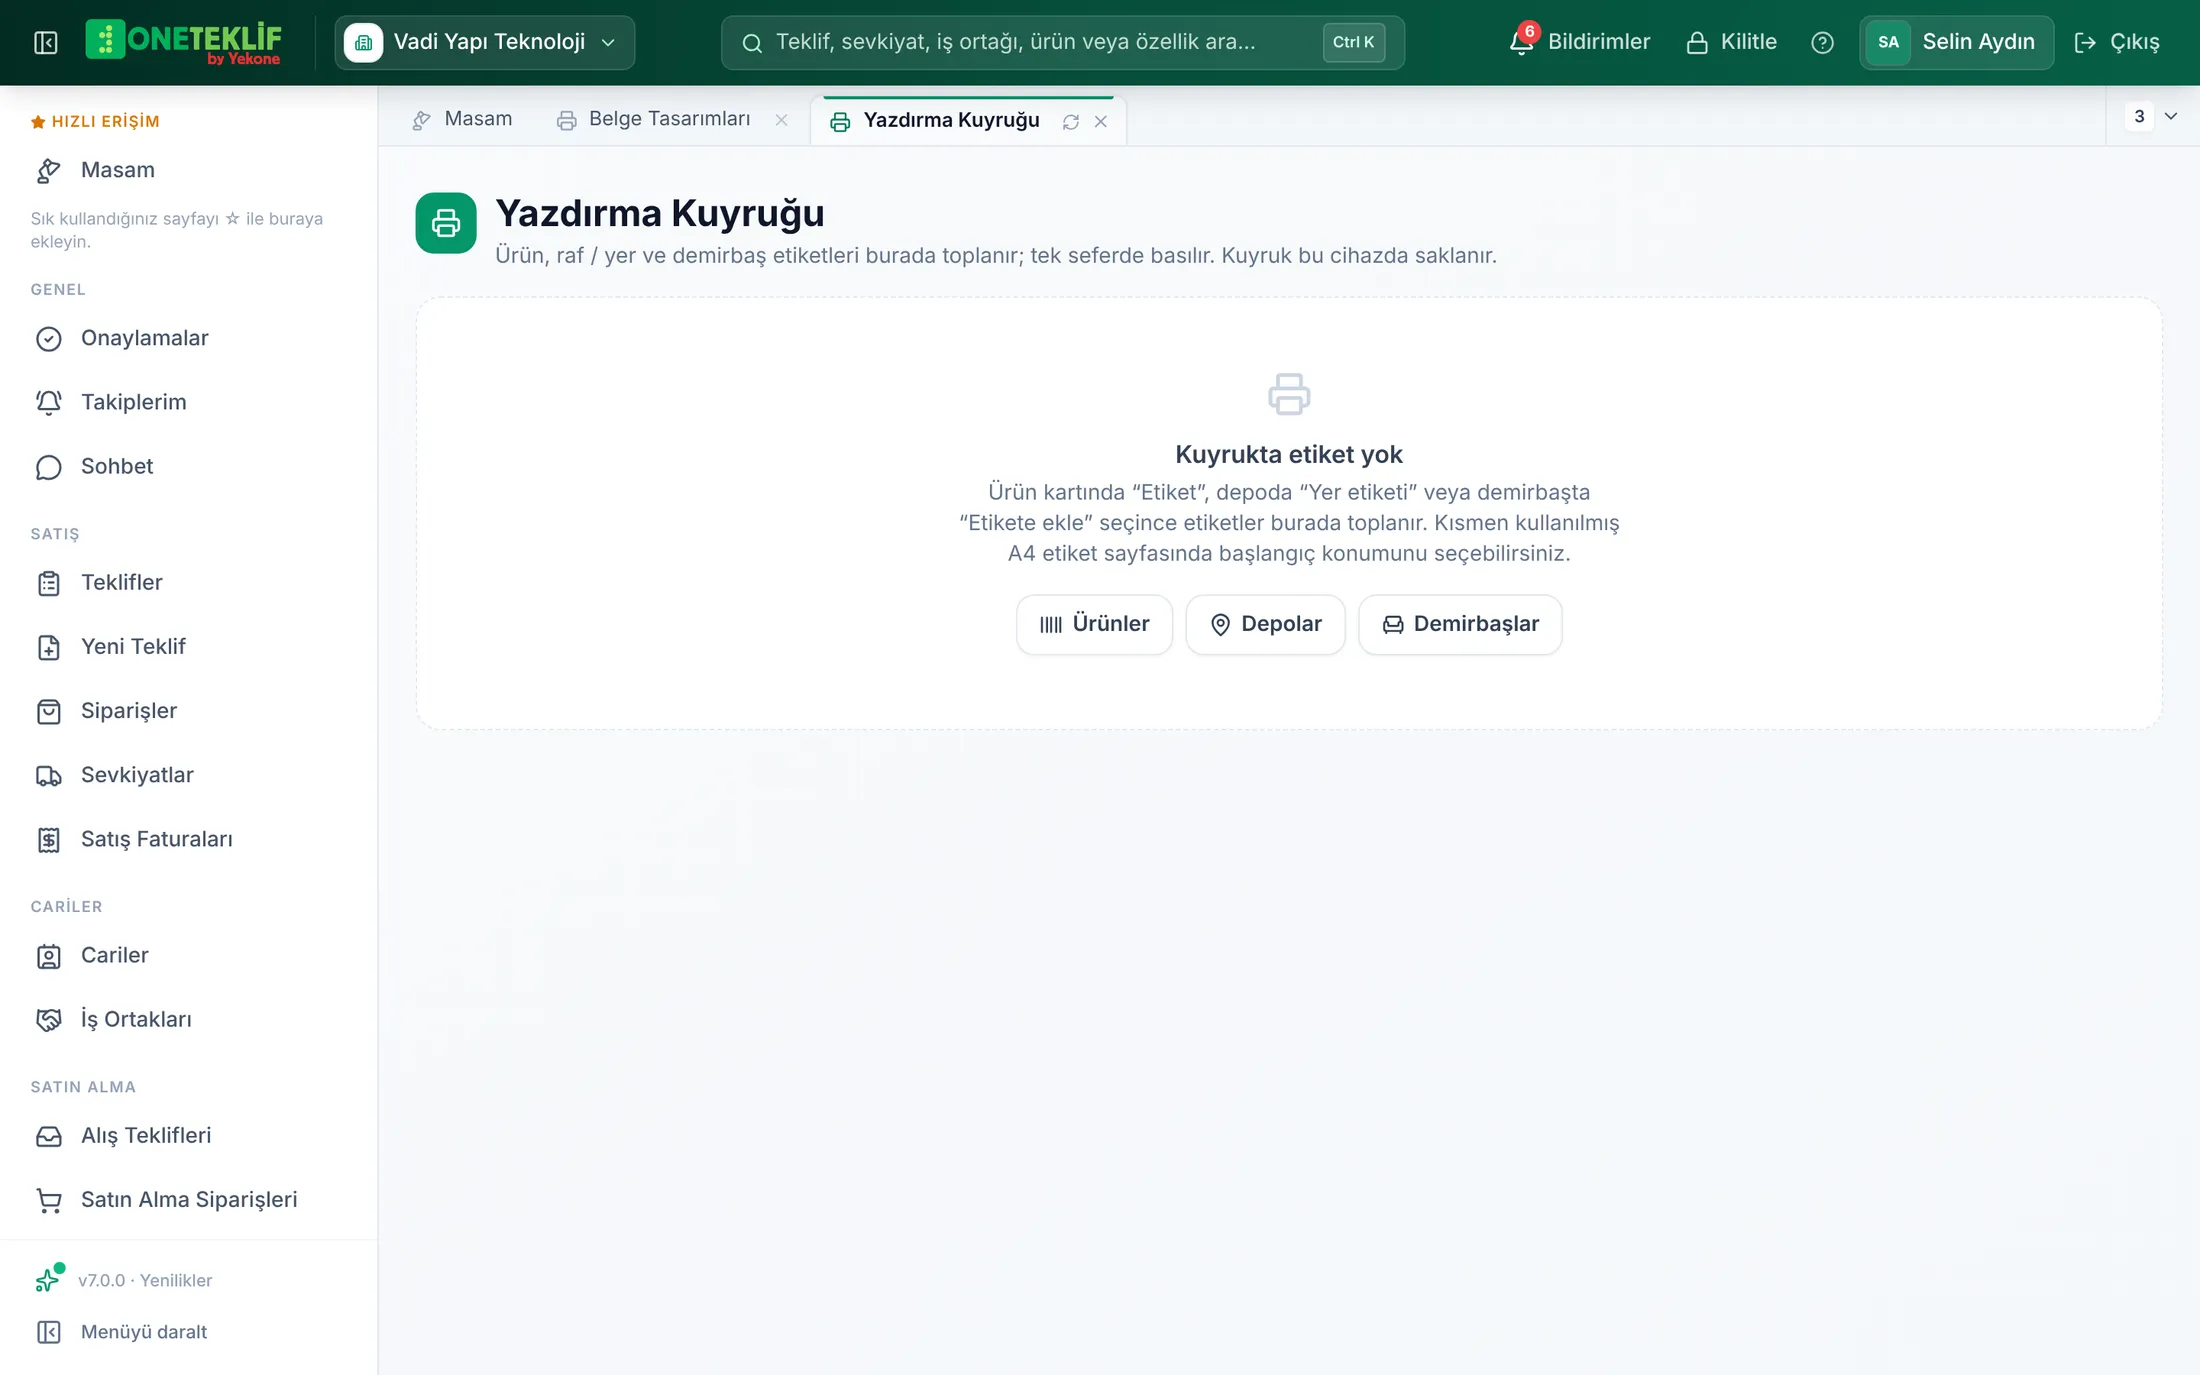Click the Ctrl K shortcut badge
This screenshot has height=1375, width=2200.
1353,42
